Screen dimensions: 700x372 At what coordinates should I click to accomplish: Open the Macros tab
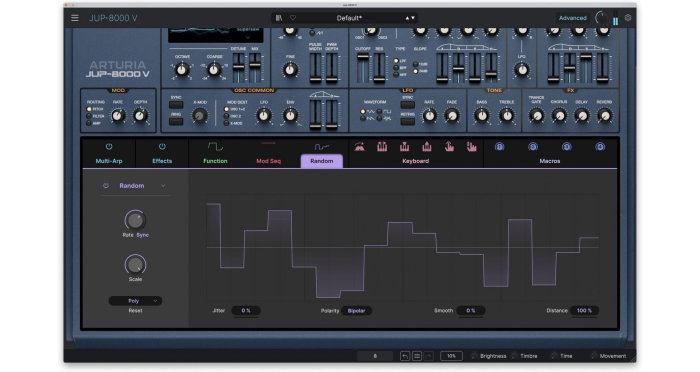click(550, 161)
